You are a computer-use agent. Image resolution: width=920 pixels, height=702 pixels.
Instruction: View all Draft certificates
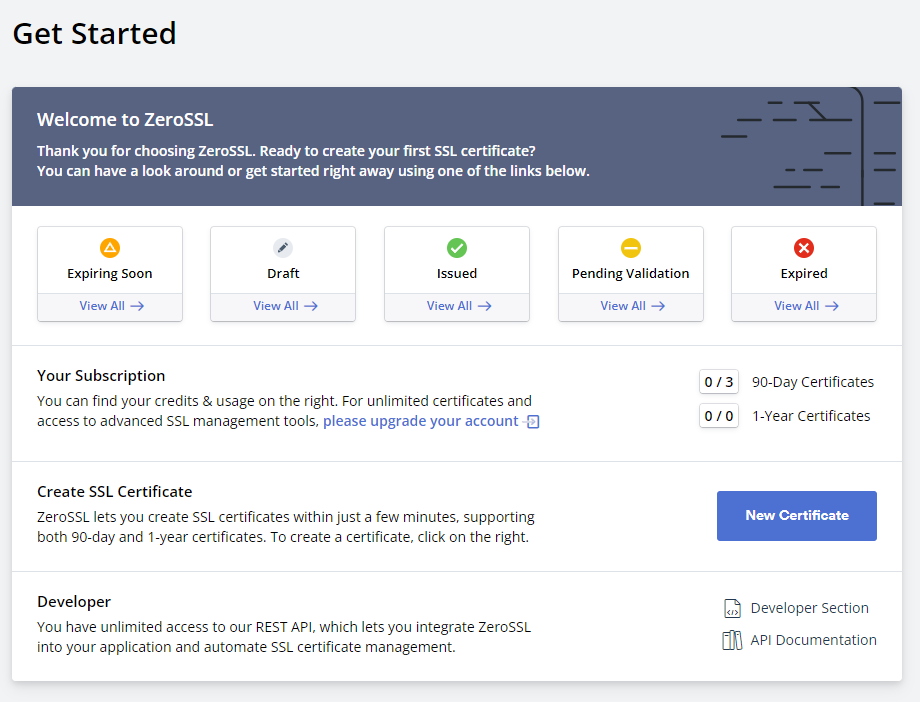285,306
